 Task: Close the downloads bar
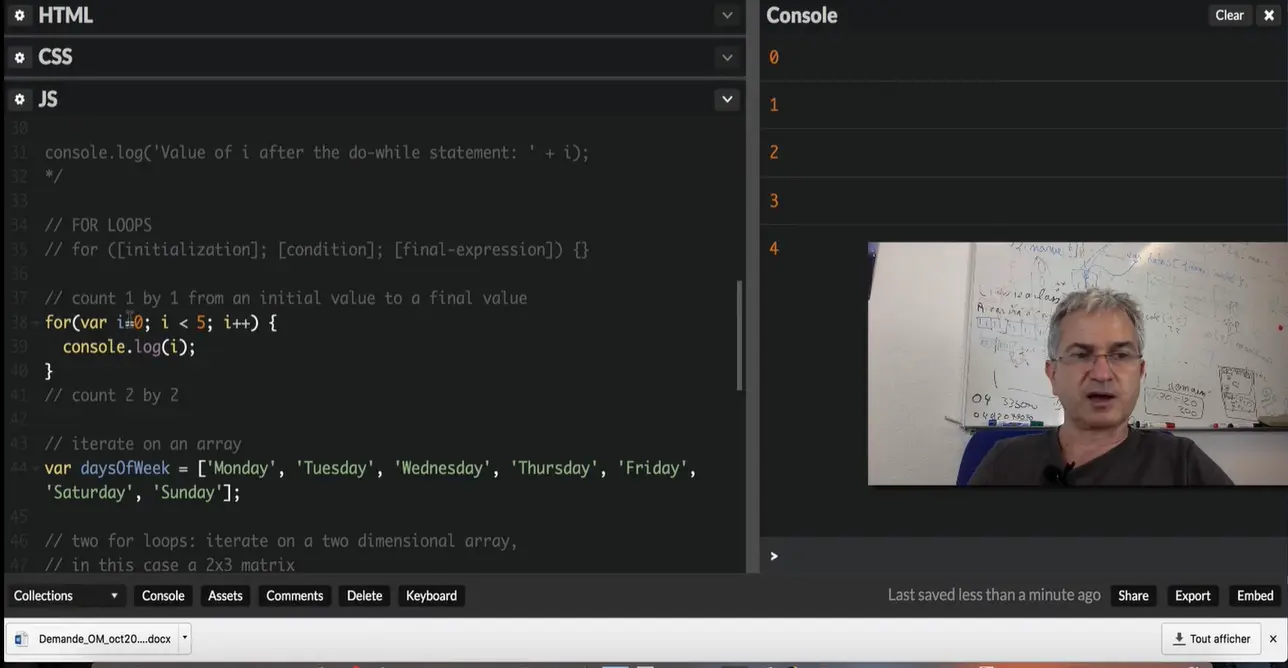click(x=1273, y=639)
